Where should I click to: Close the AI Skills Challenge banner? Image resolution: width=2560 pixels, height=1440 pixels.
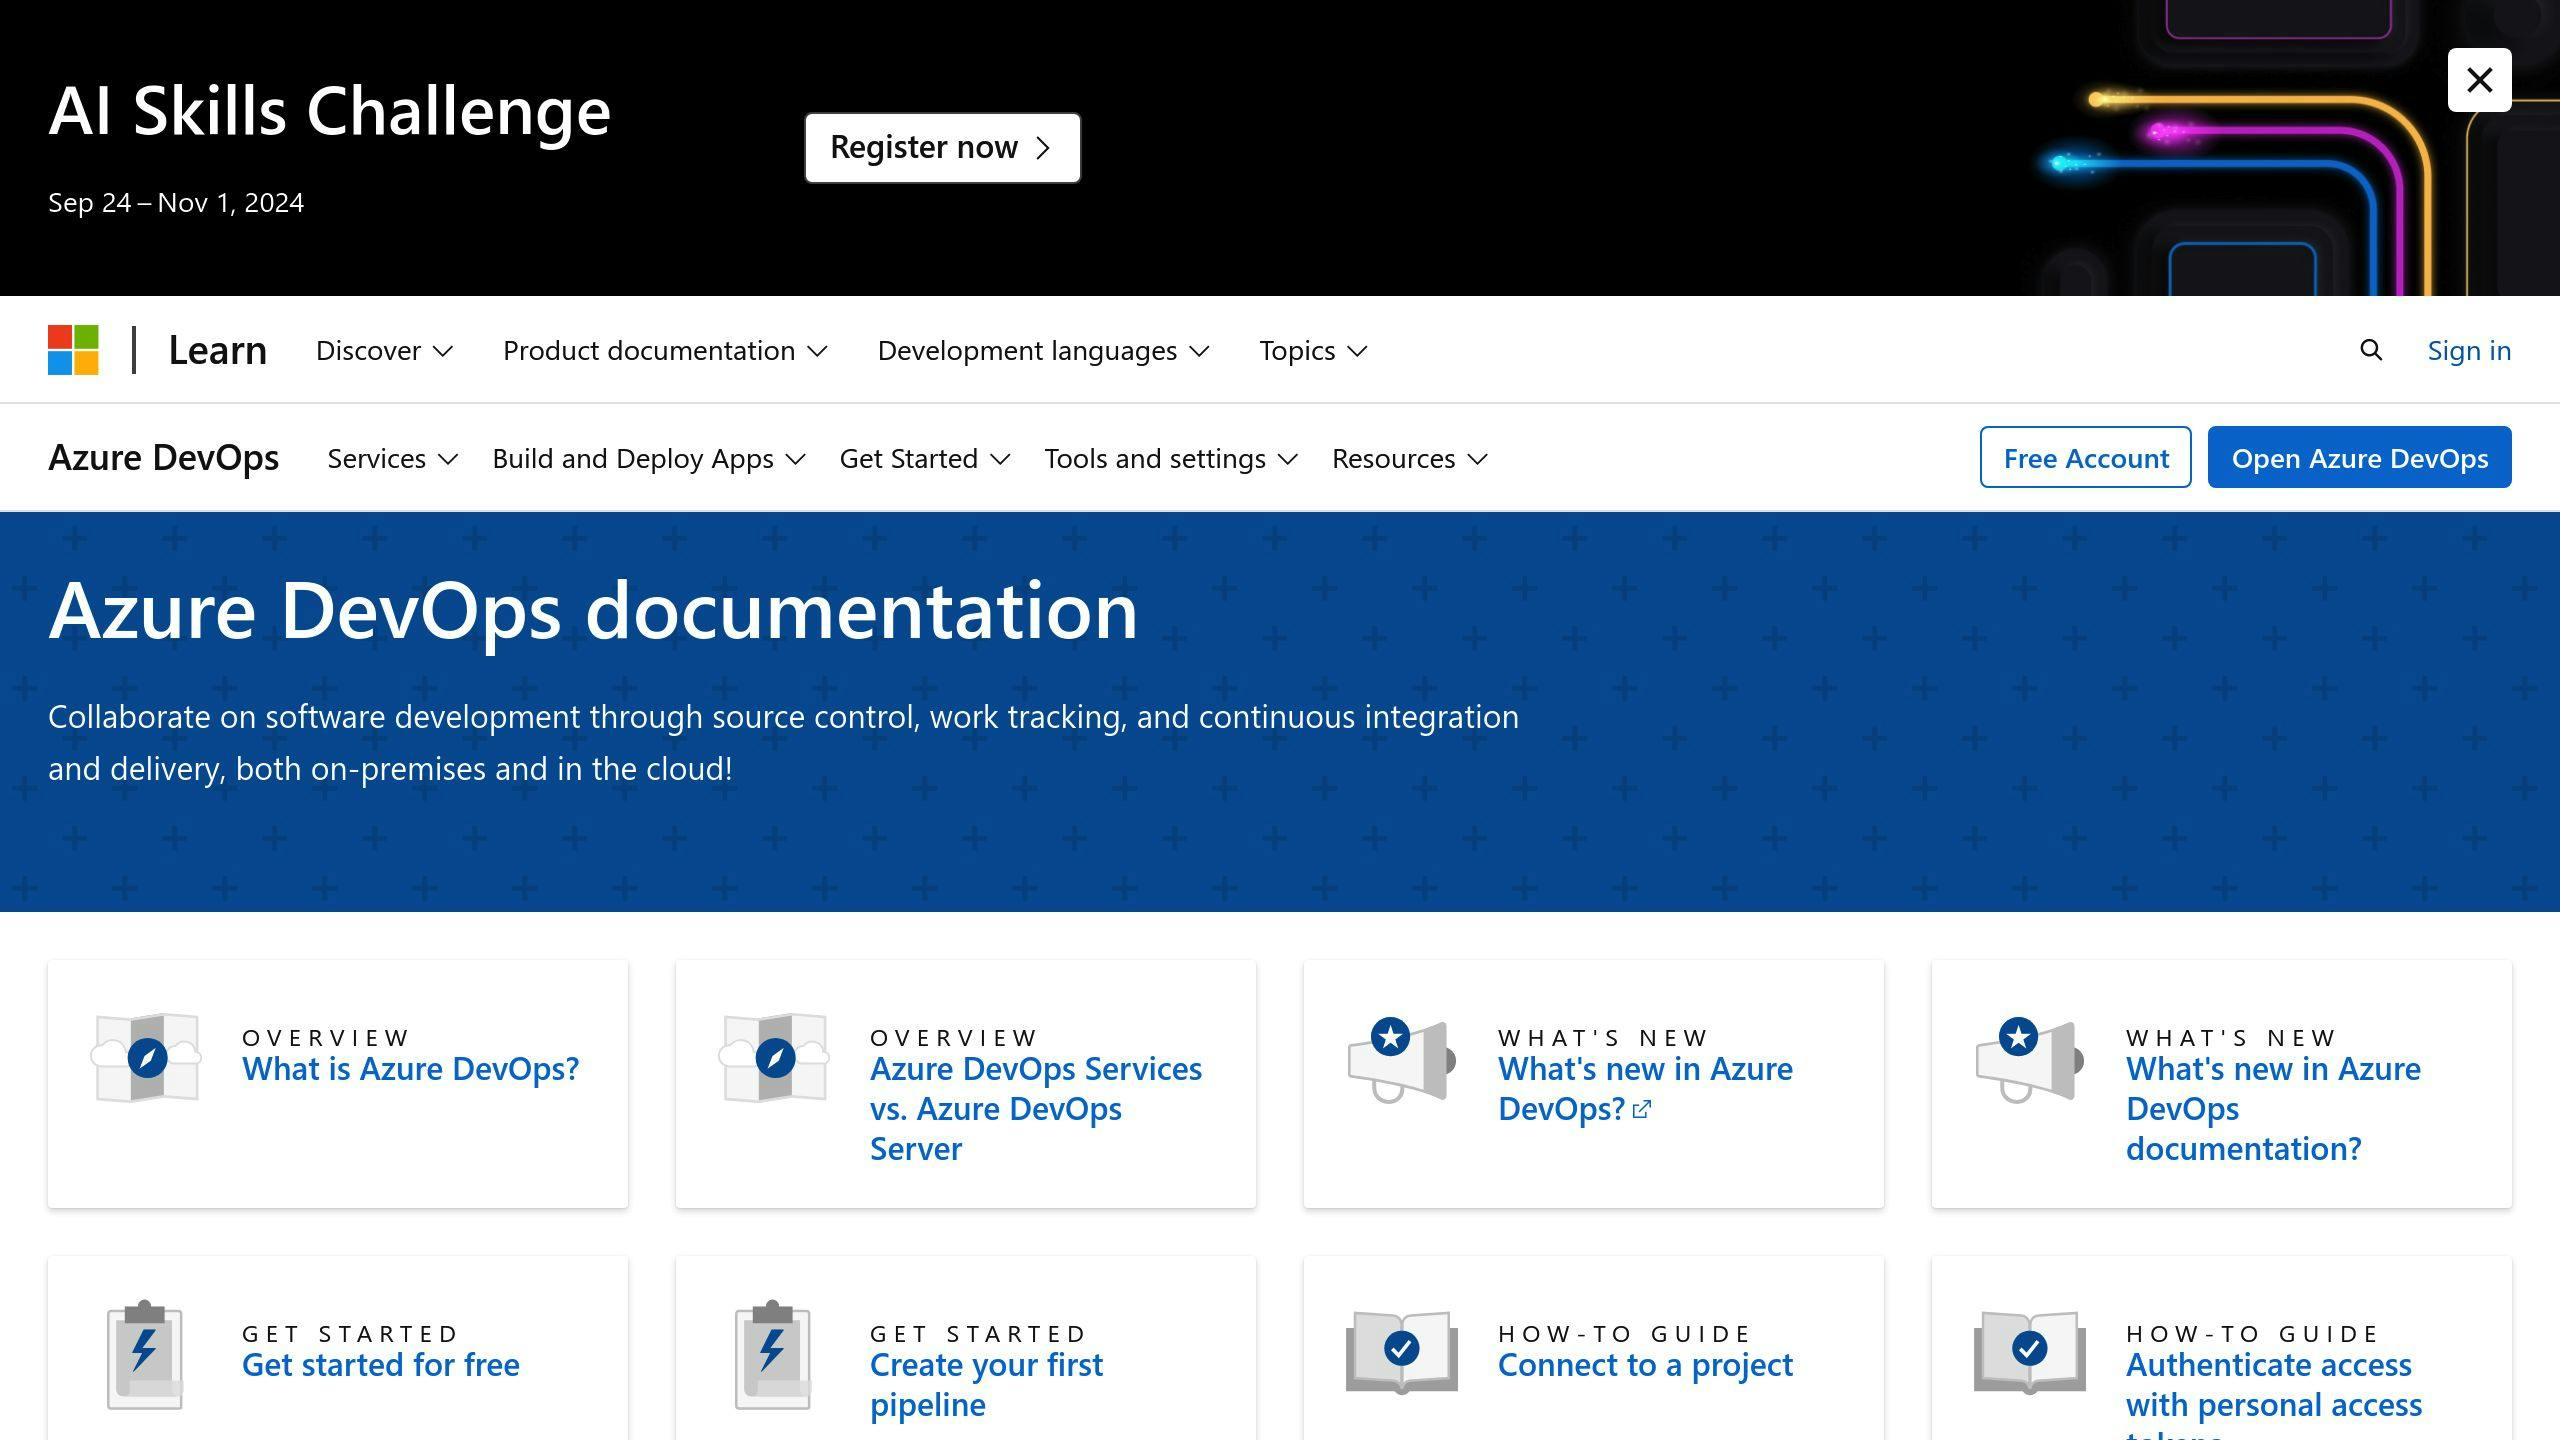point(2479,80)
